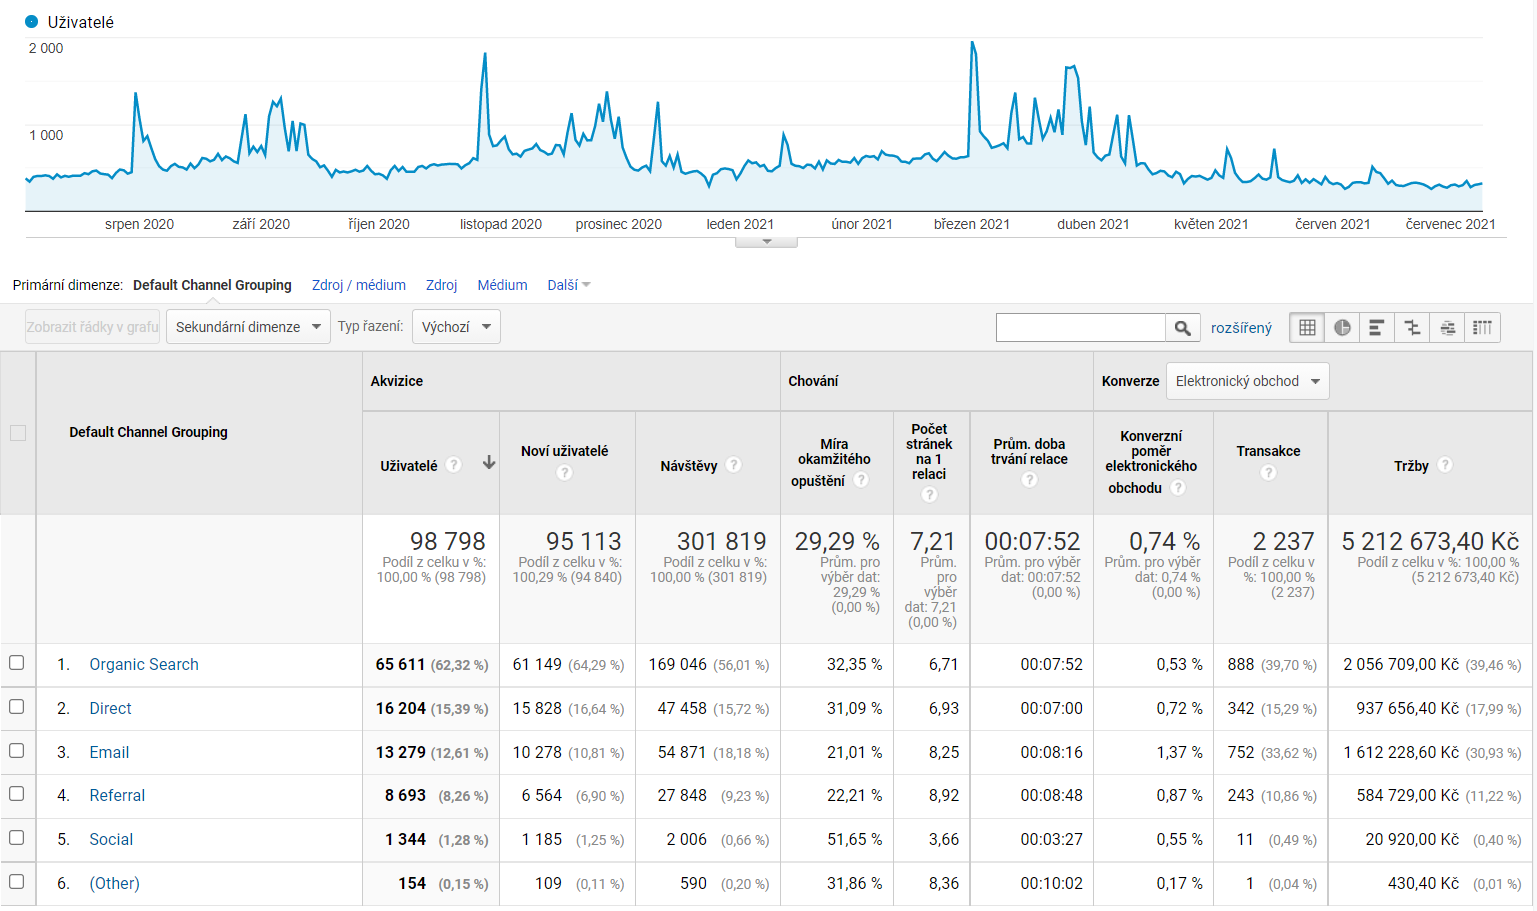Viewport: 1537px width, 911px height.
Task: Check the Email row checkbox
Action: point(16,750)
